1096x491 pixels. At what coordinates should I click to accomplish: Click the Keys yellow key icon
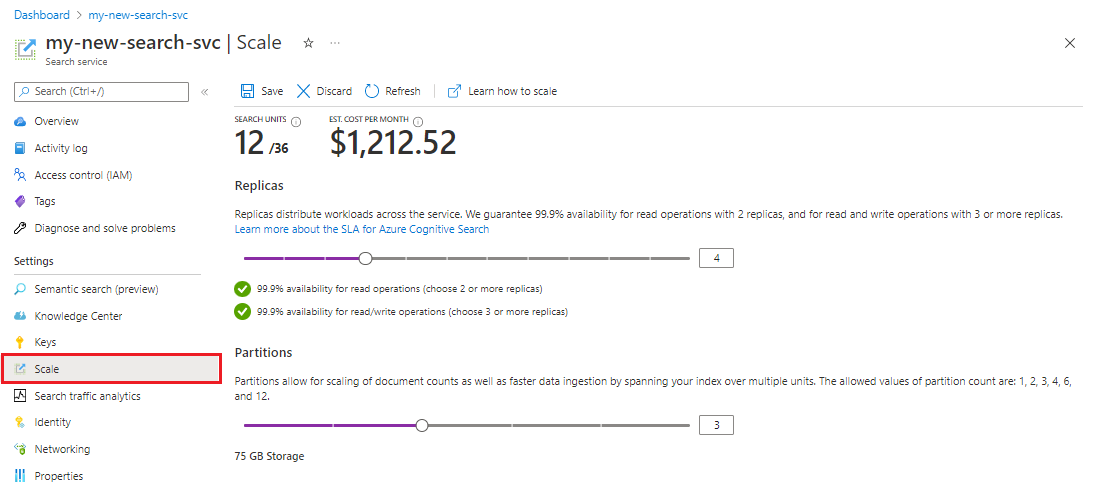(20, 343)
